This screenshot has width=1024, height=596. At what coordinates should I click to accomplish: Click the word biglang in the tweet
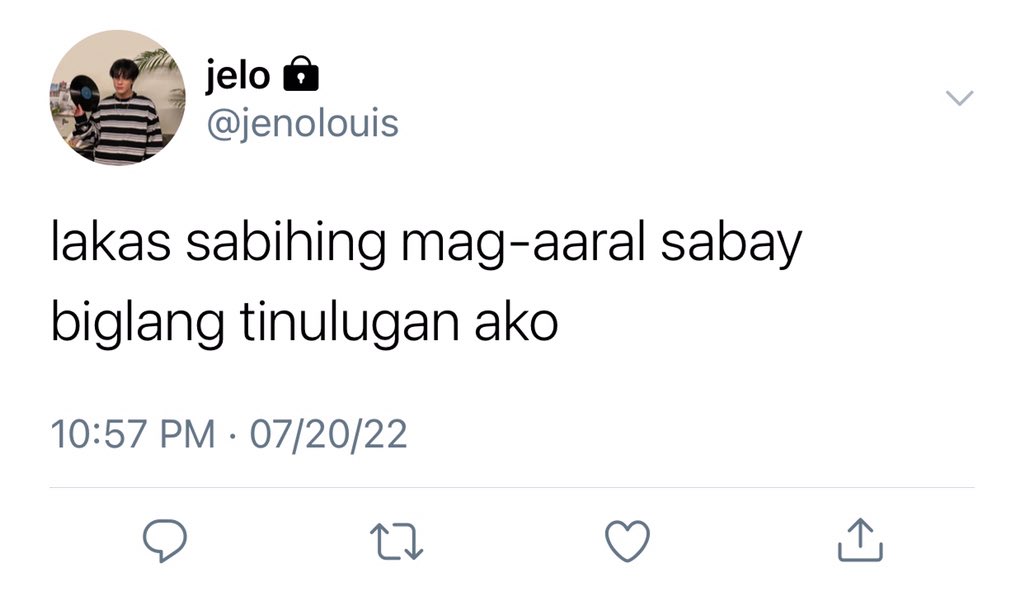138,321
